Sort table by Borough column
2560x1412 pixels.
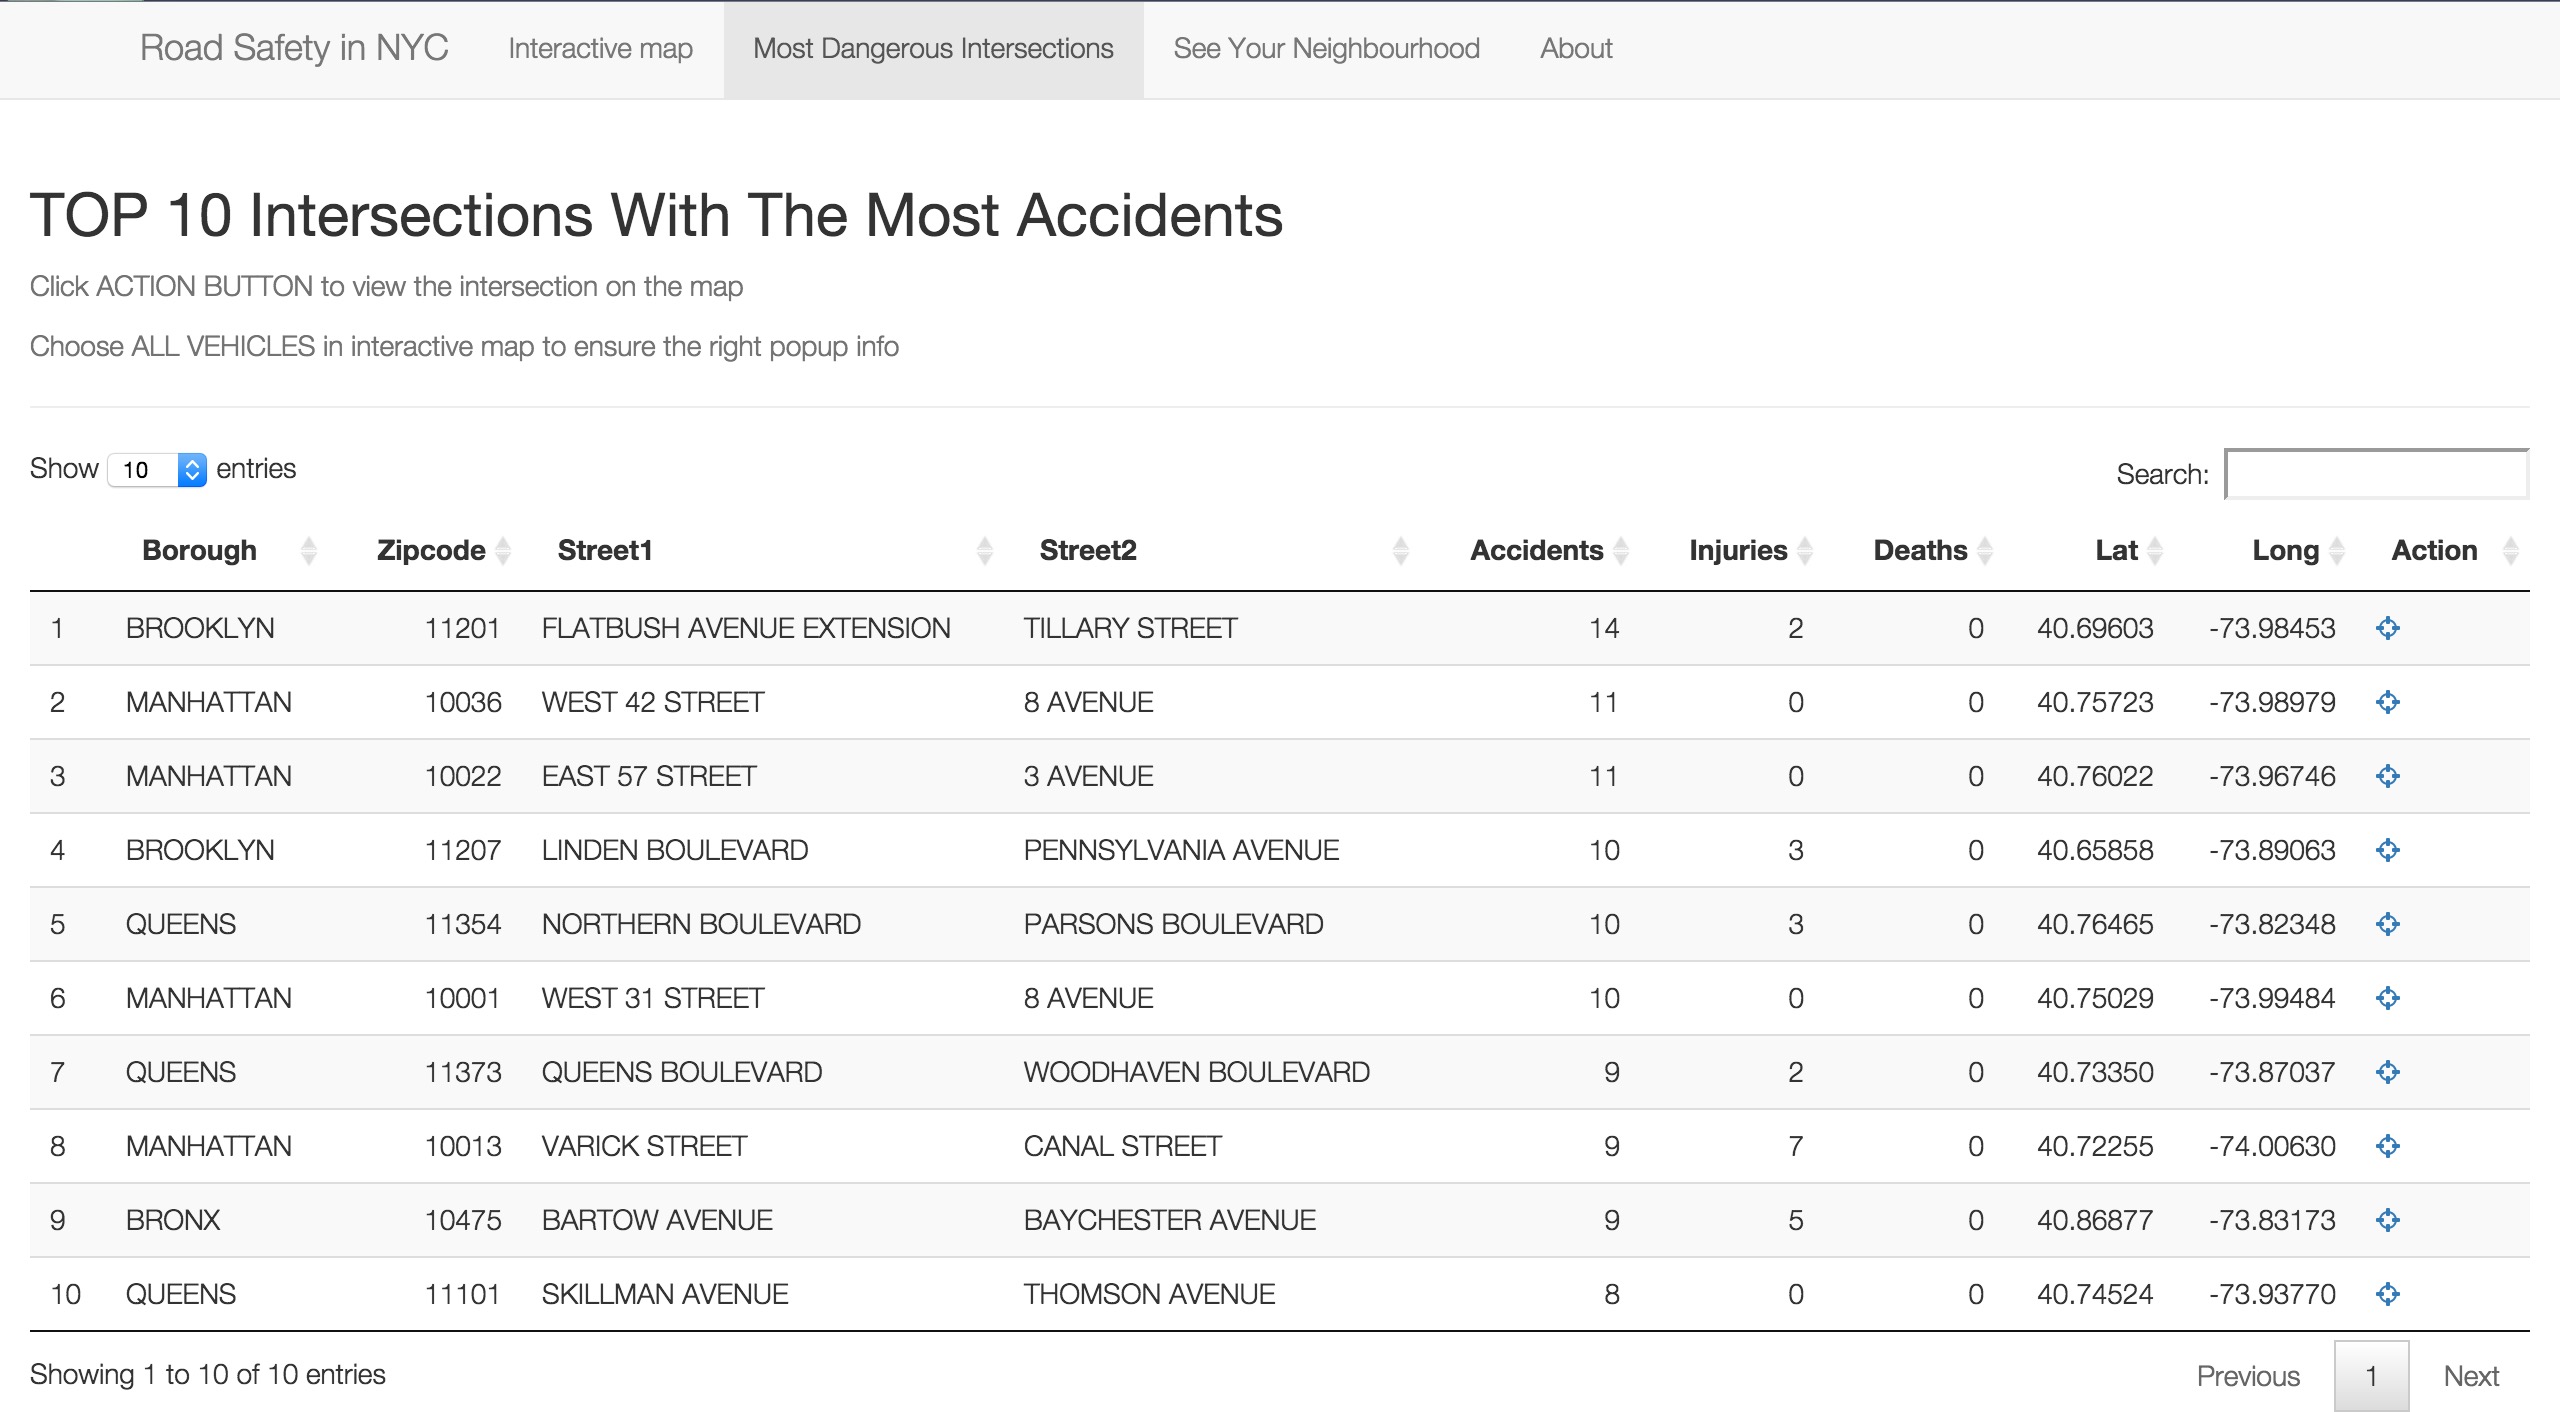point(200,550)
